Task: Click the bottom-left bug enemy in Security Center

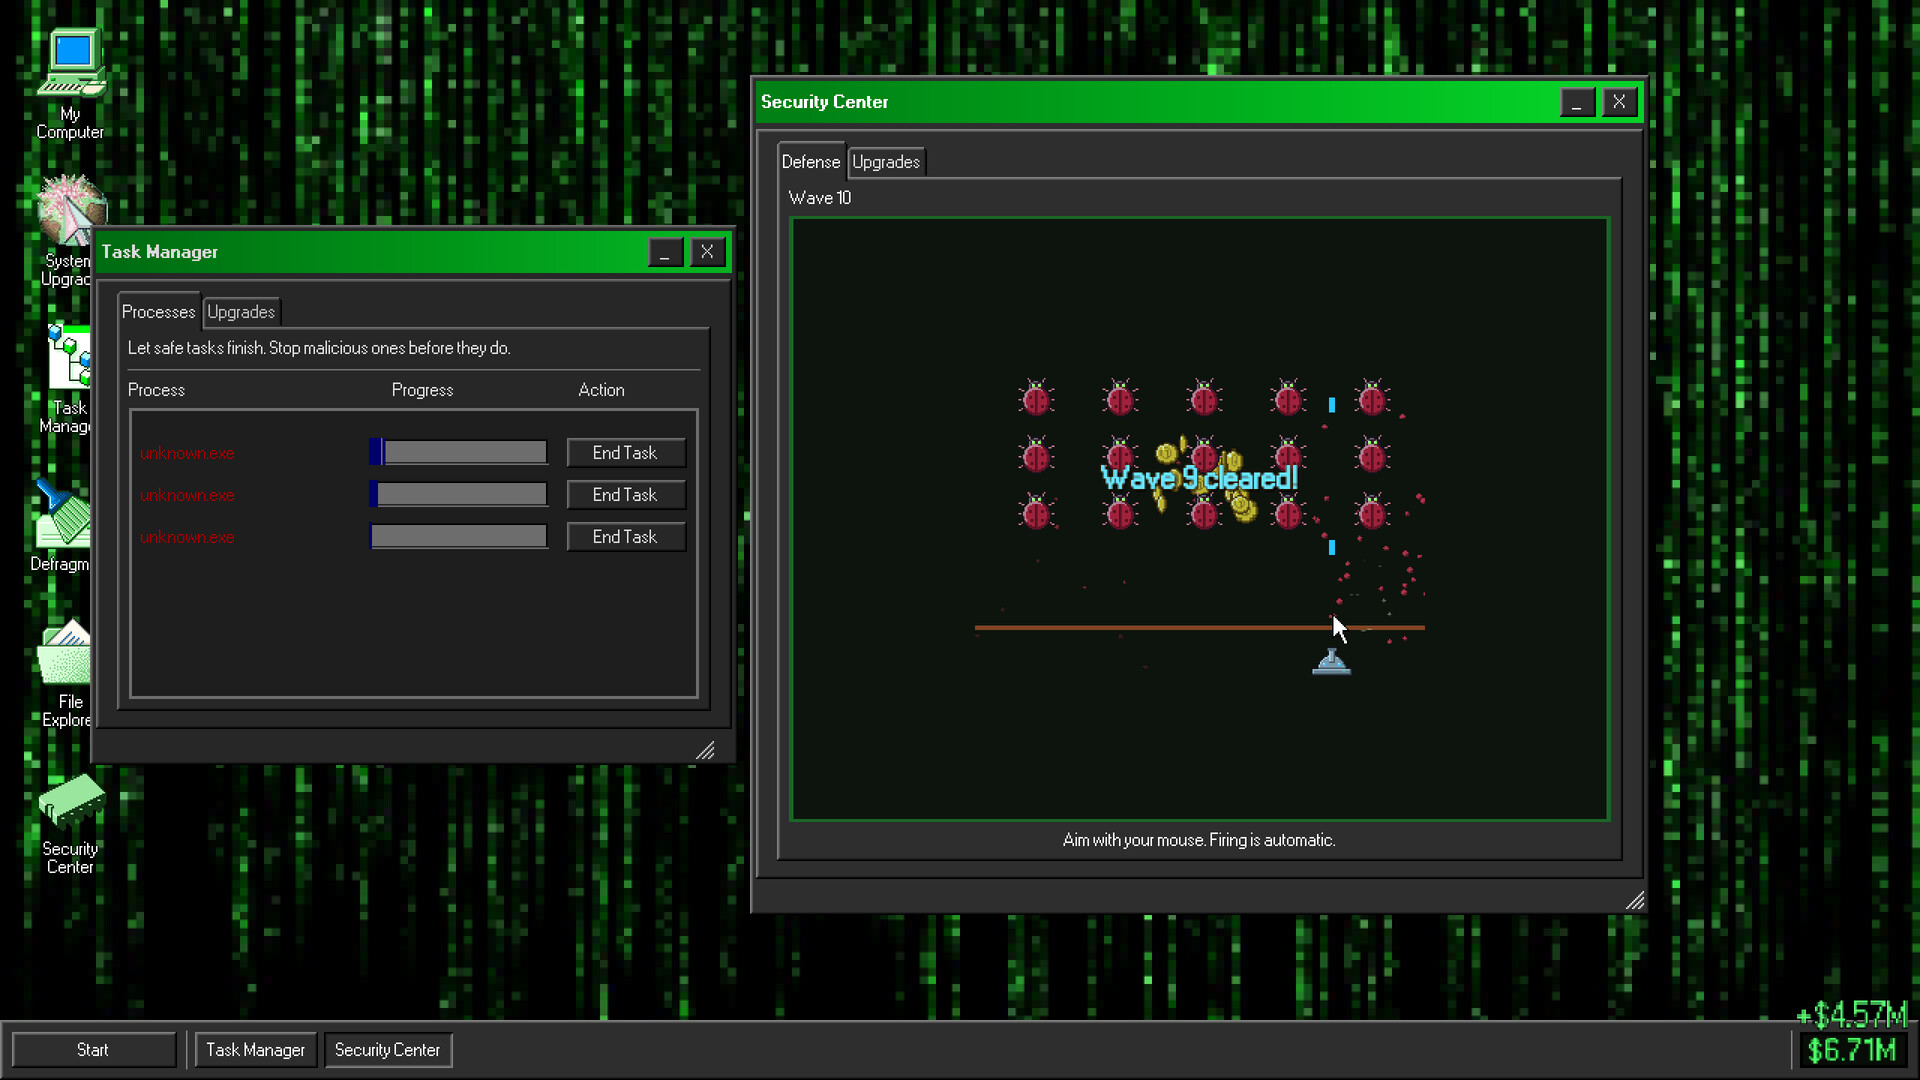Action: point(1036,512)
